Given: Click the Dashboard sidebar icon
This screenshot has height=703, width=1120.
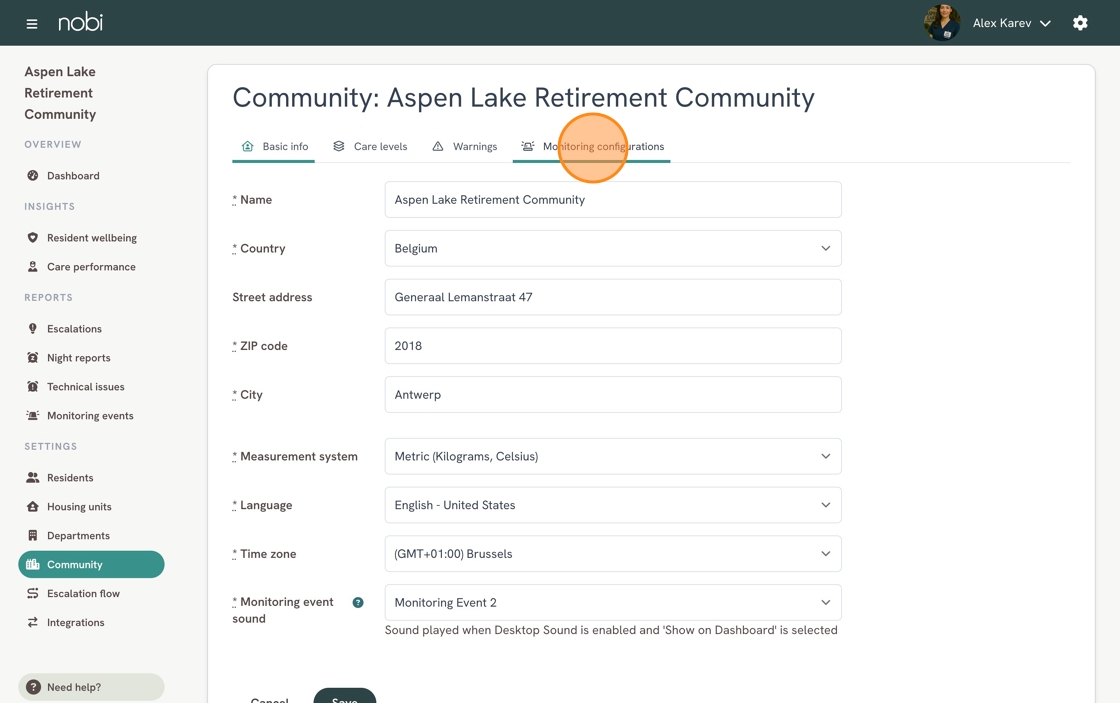Looking at the screenshot, I should (x=33, y=176).
